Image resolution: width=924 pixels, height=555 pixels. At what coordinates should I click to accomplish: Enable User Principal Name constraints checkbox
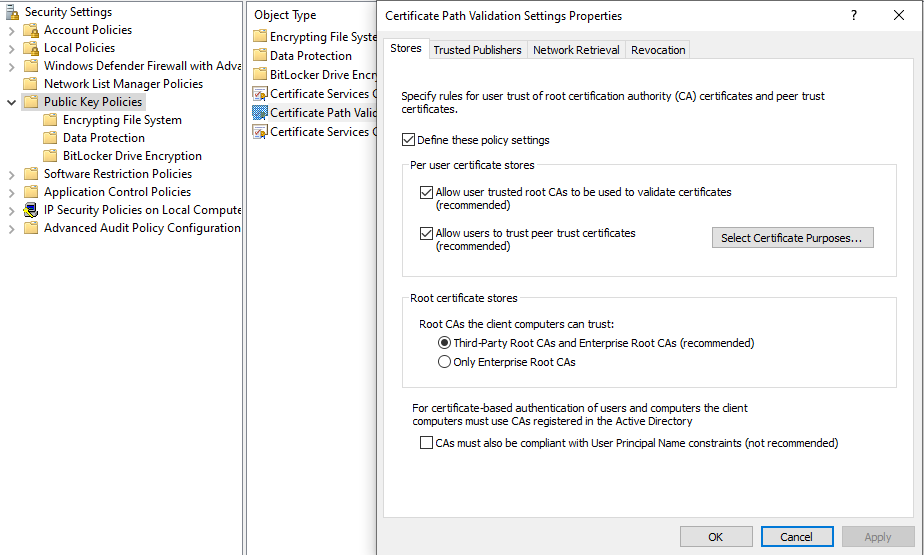(426, 442)
